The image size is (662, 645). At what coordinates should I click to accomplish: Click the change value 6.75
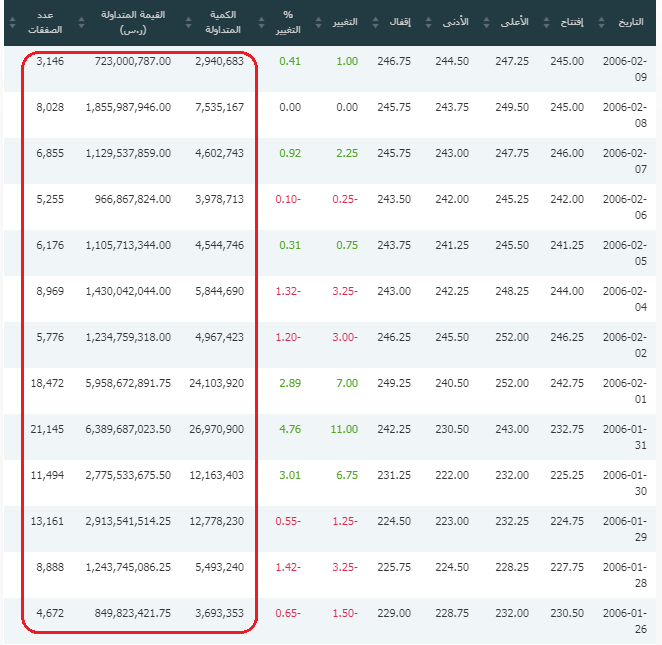(347, 476)
